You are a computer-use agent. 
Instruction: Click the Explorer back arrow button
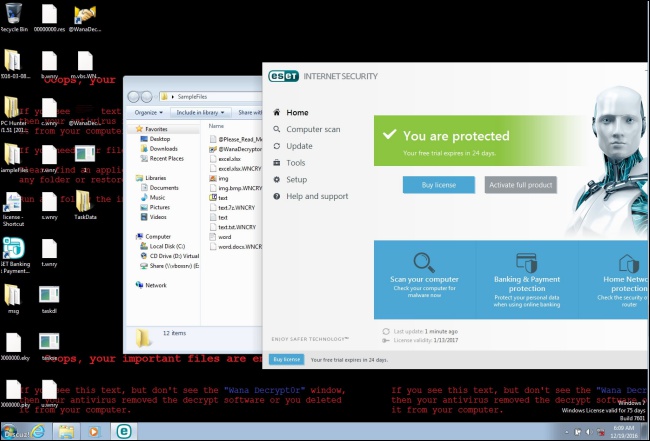point(133,97)
